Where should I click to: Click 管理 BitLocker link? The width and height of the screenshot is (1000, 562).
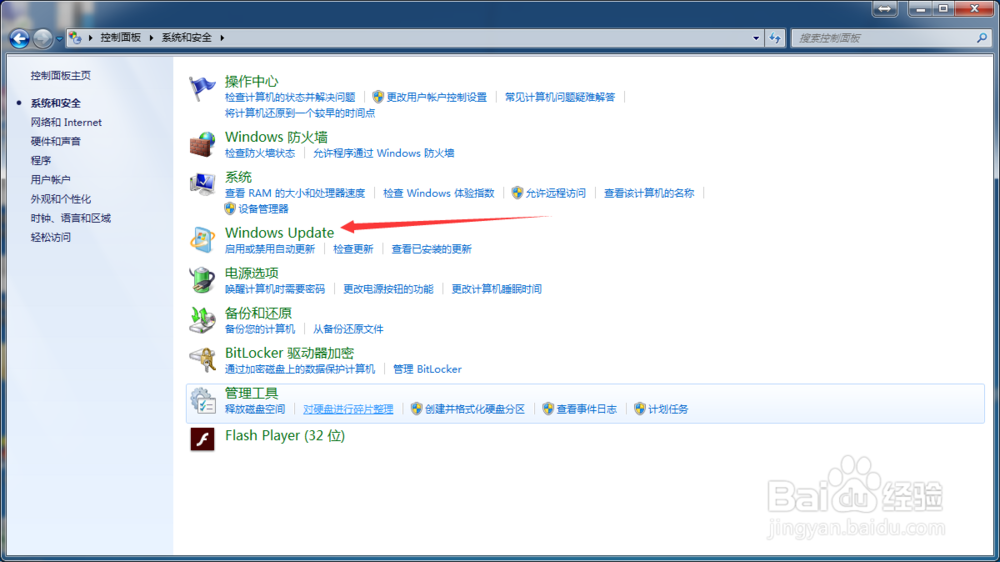click(x=427, y=369)
